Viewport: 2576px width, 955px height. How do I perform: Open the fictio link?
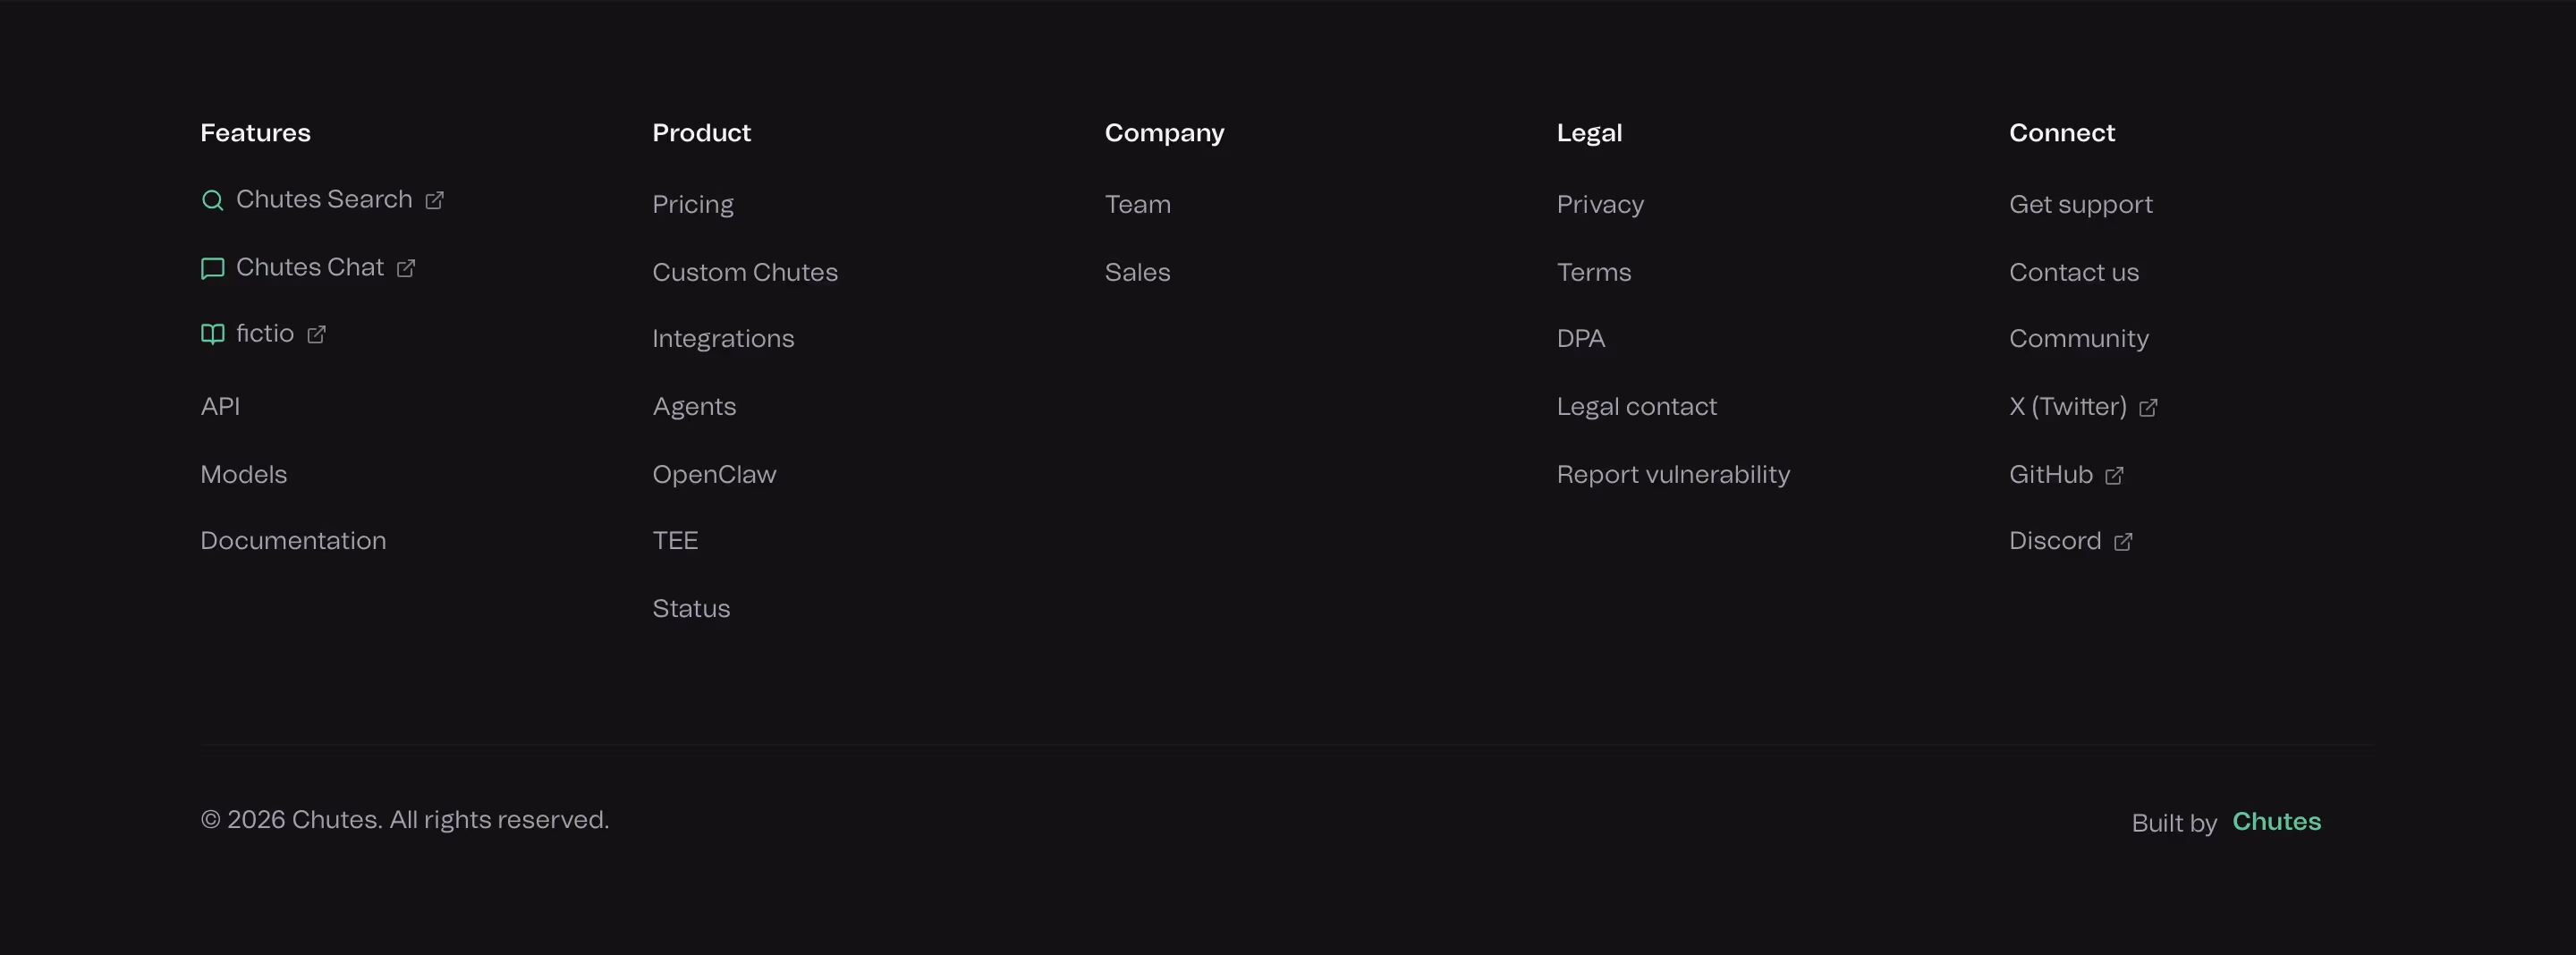[x=265, y=334]
